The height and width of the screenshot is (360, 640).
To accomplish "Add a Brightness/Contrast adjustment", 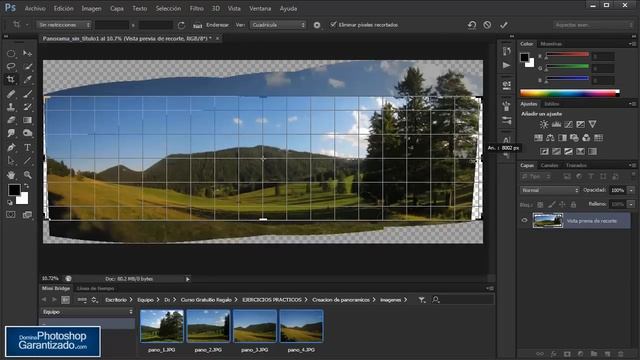I will [x=544, y=124].
